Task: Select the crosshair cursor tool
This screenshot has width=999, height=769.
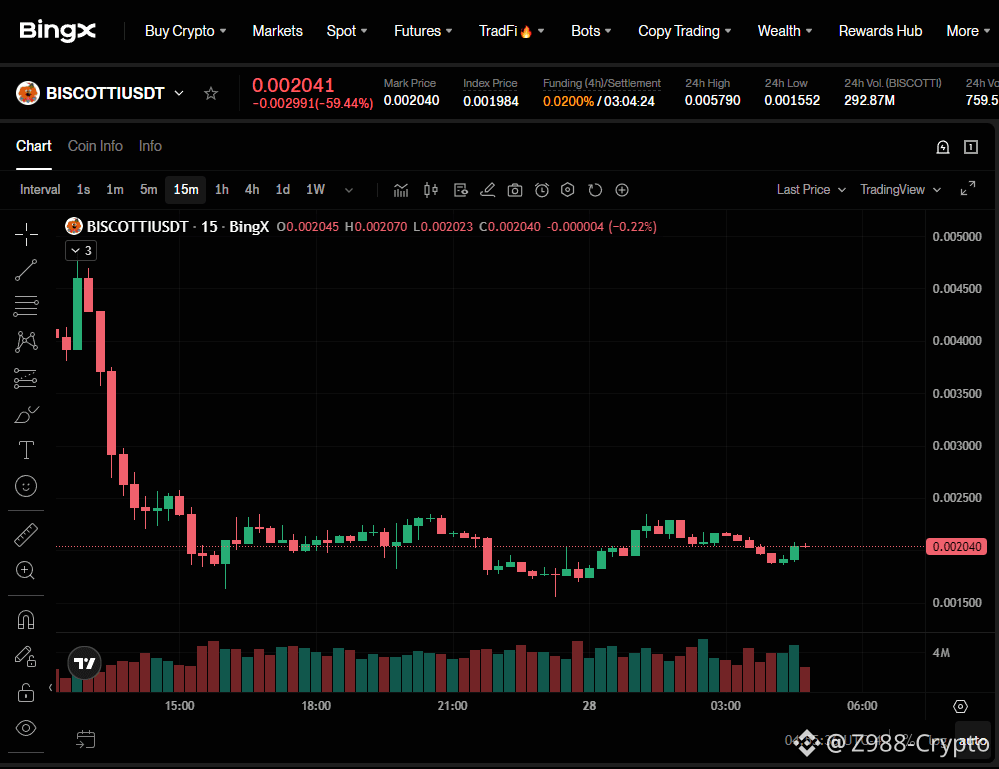Action: pyautogui.click(x=26, y=234)
